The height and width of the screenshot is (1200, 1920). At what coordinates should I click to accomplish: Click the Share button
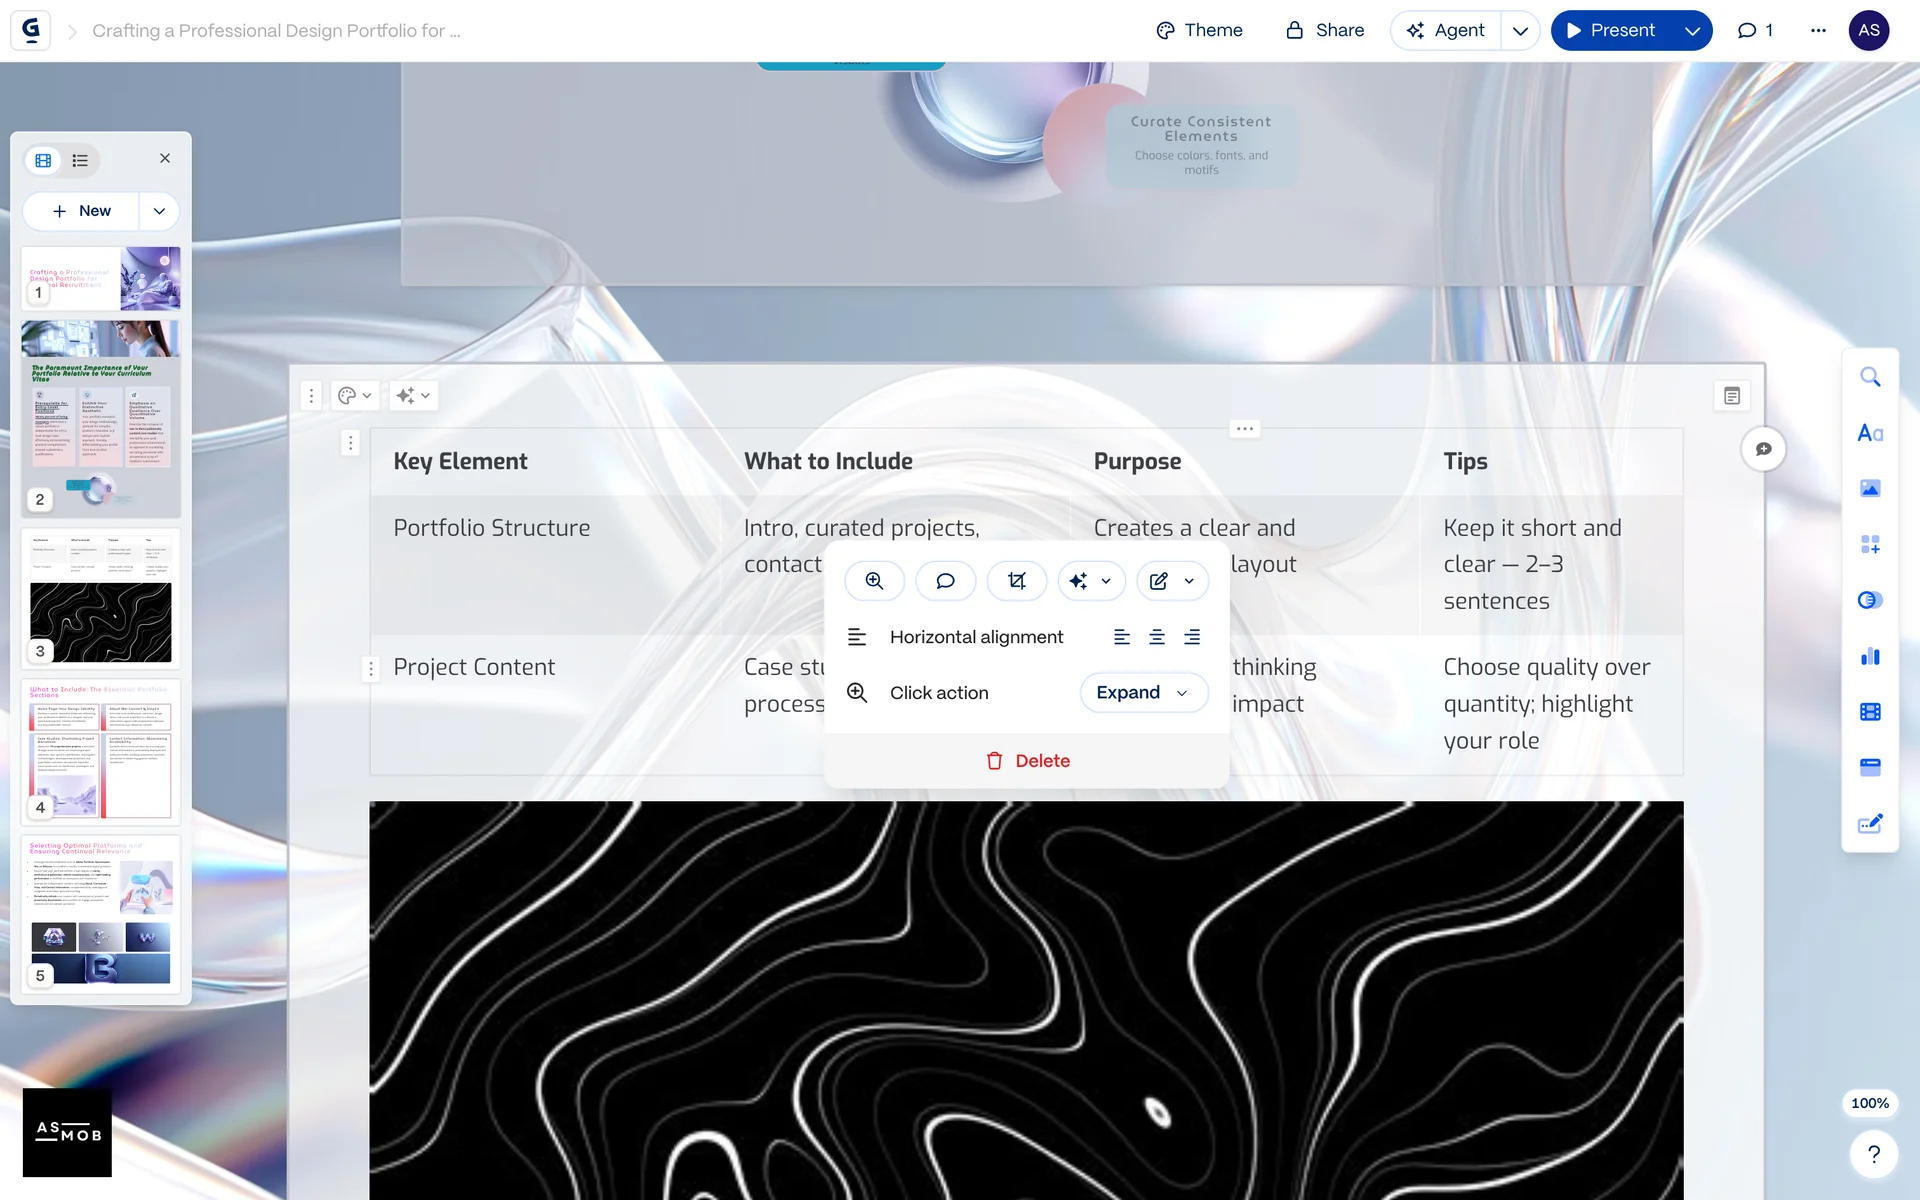click(1325, 31)
